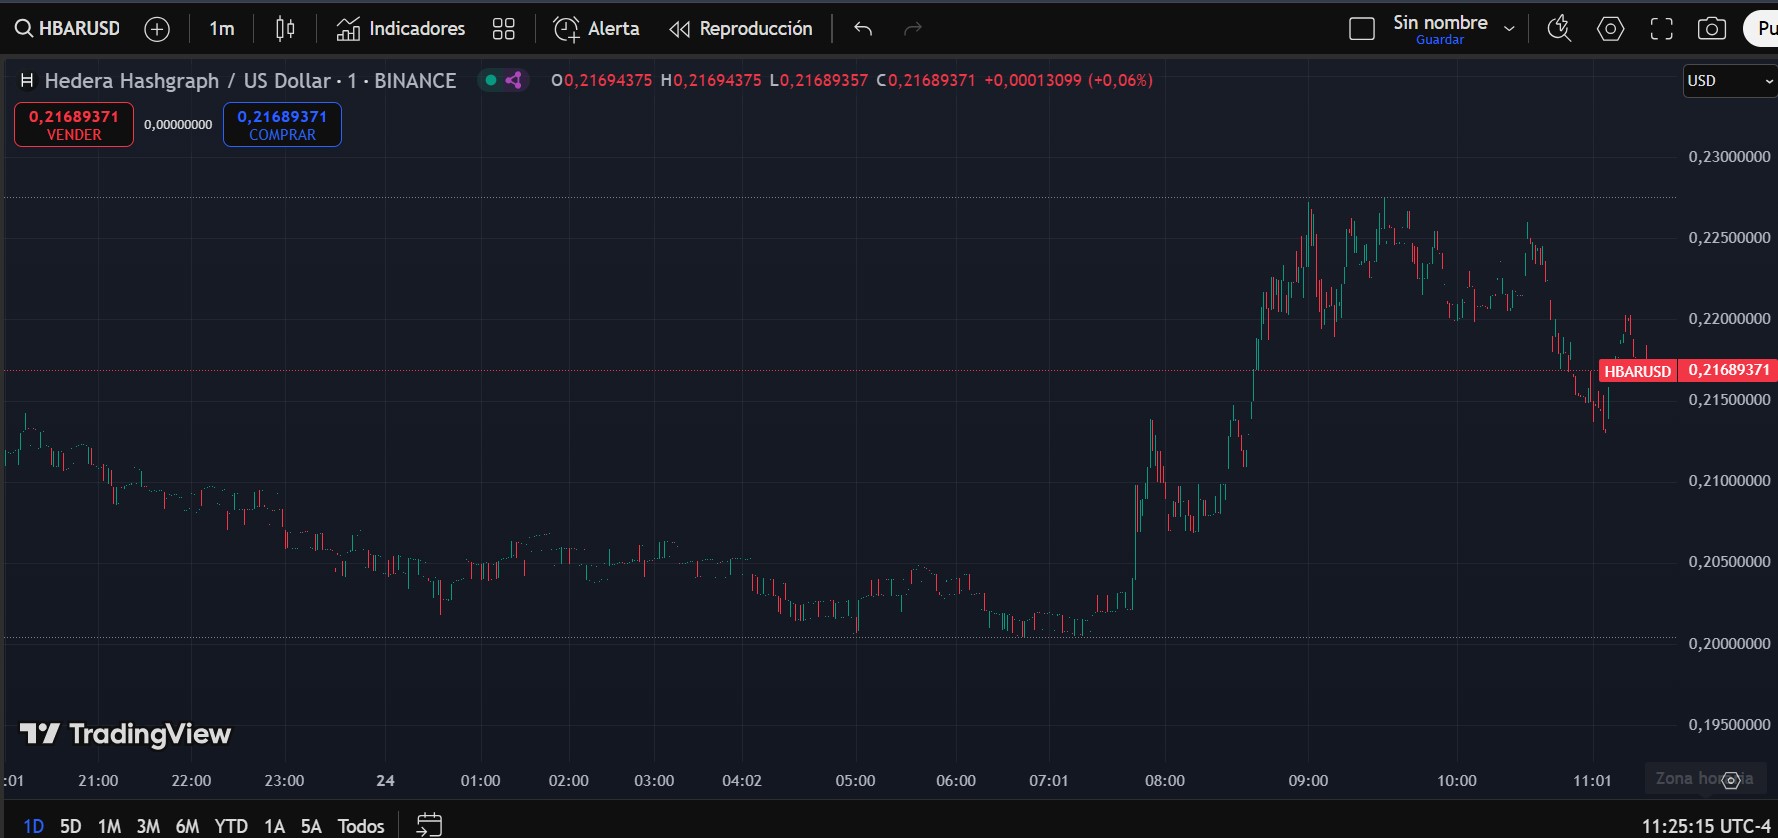Screen dimensions: 1778x838
Task: Open Sin nombre layout dropdown
Action: click(1510, 29)
